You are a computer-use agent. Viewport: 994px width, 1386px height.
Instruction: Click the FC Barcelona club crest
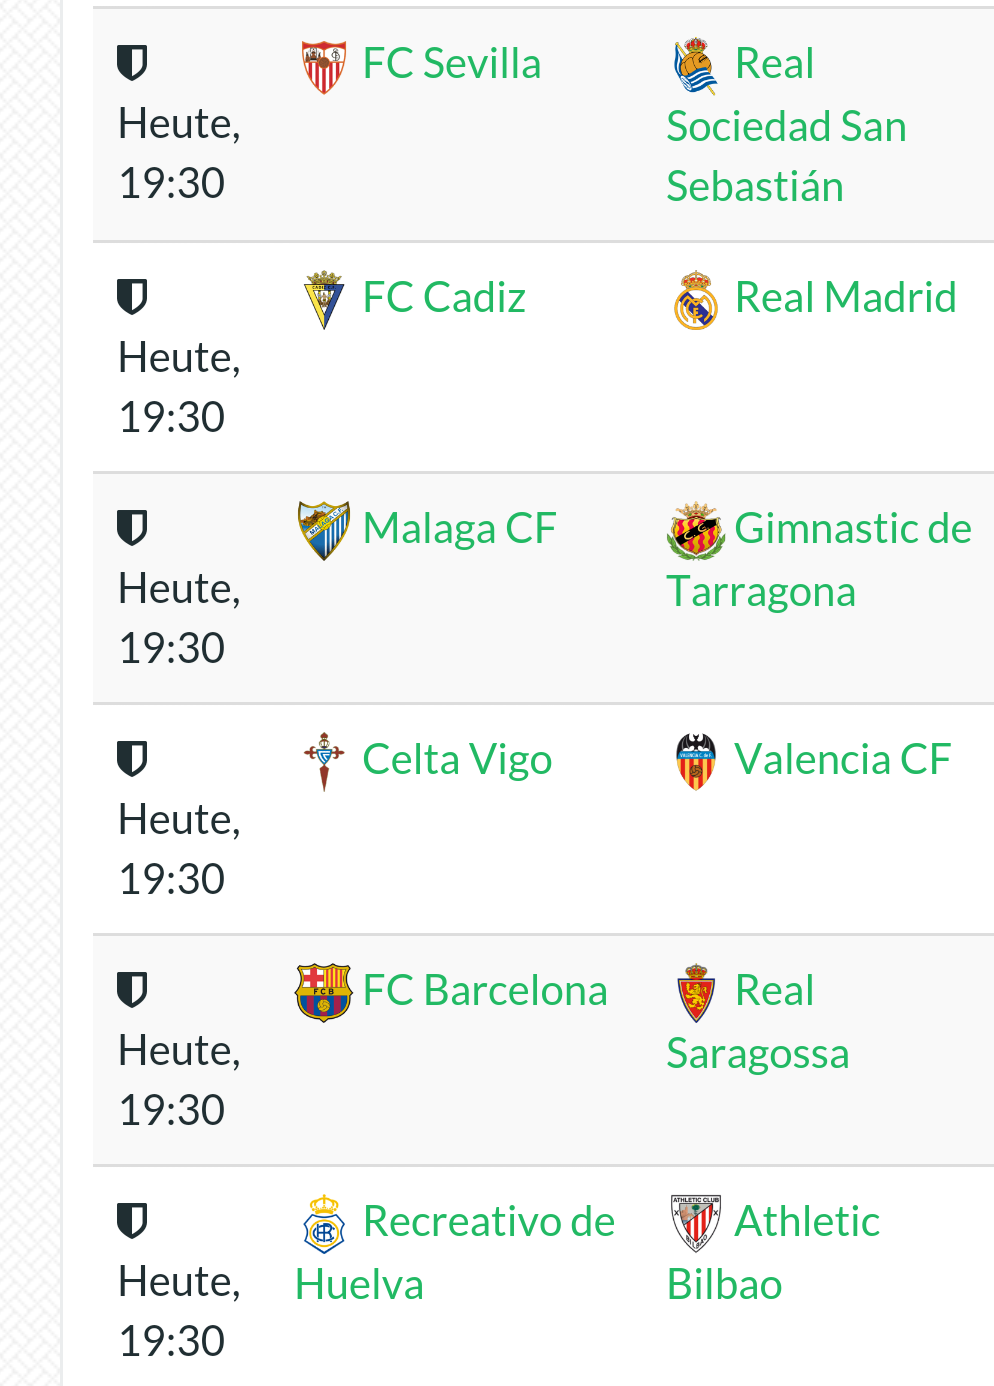coord(324,992)
